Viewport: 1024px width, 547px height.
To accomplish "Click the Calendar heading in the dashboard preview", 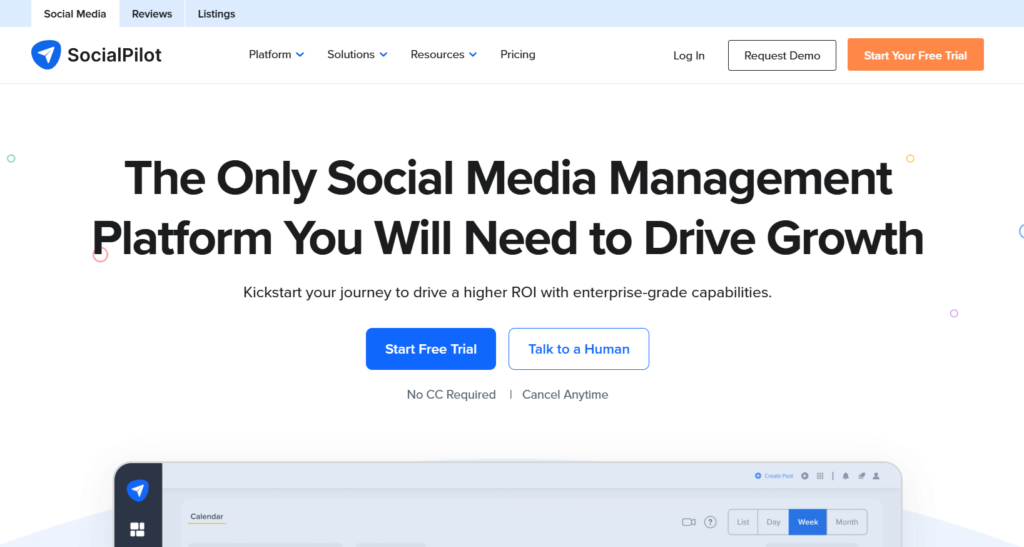I will tap(207, 516).
